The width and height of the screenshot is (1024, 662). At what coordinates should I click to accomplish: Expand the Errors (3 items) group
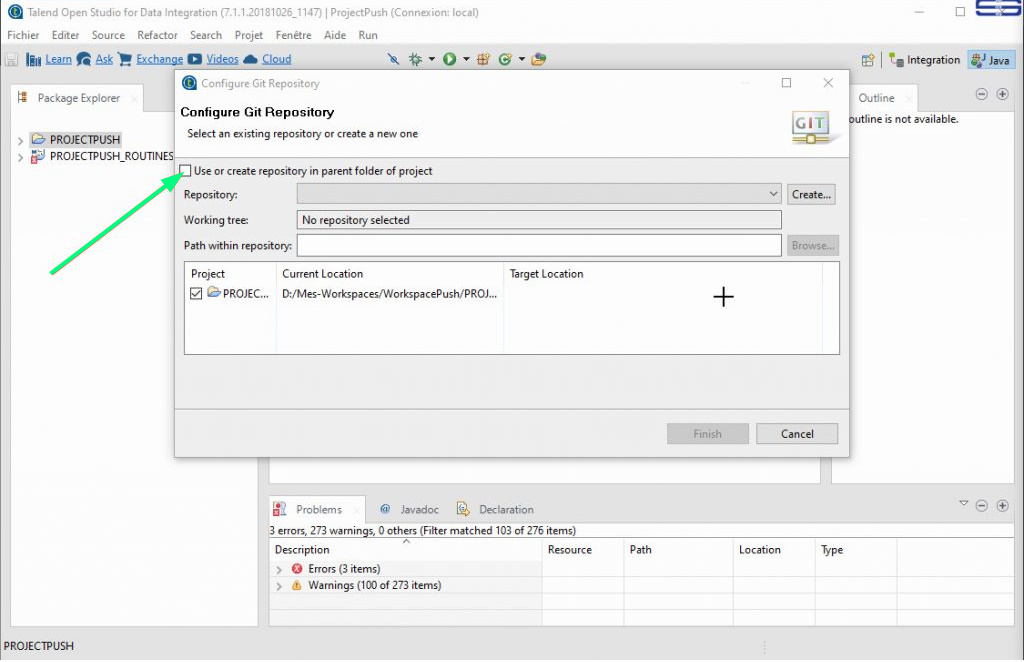279,570
